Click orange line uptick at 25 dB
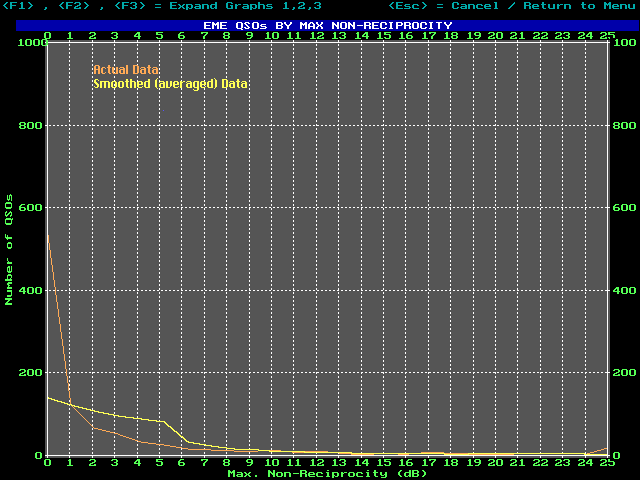 coord(606,449)
